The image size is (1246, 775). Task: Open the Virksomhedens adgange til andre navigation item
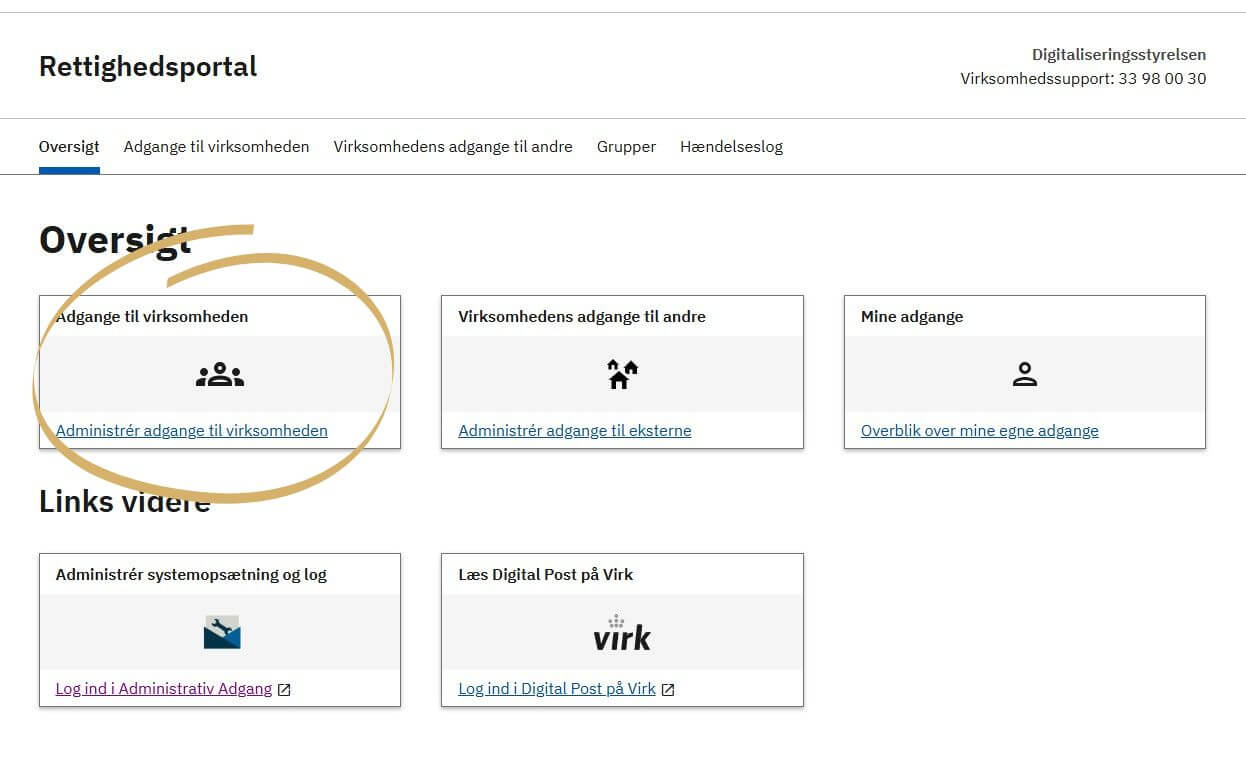[452, 146]
